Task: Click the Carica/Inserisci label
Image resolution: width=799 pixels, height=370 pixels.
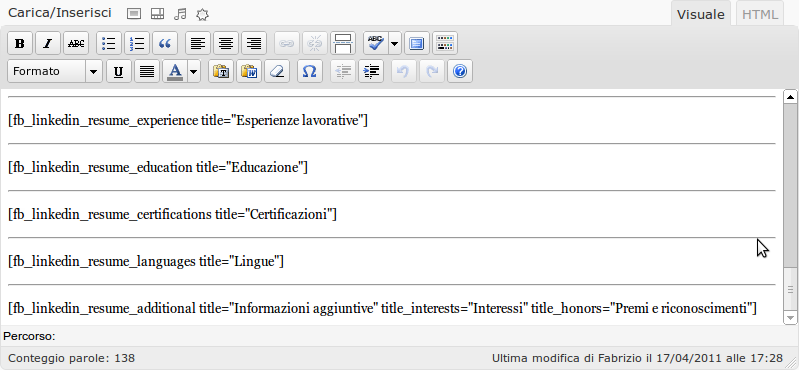Action: point(60,13)
